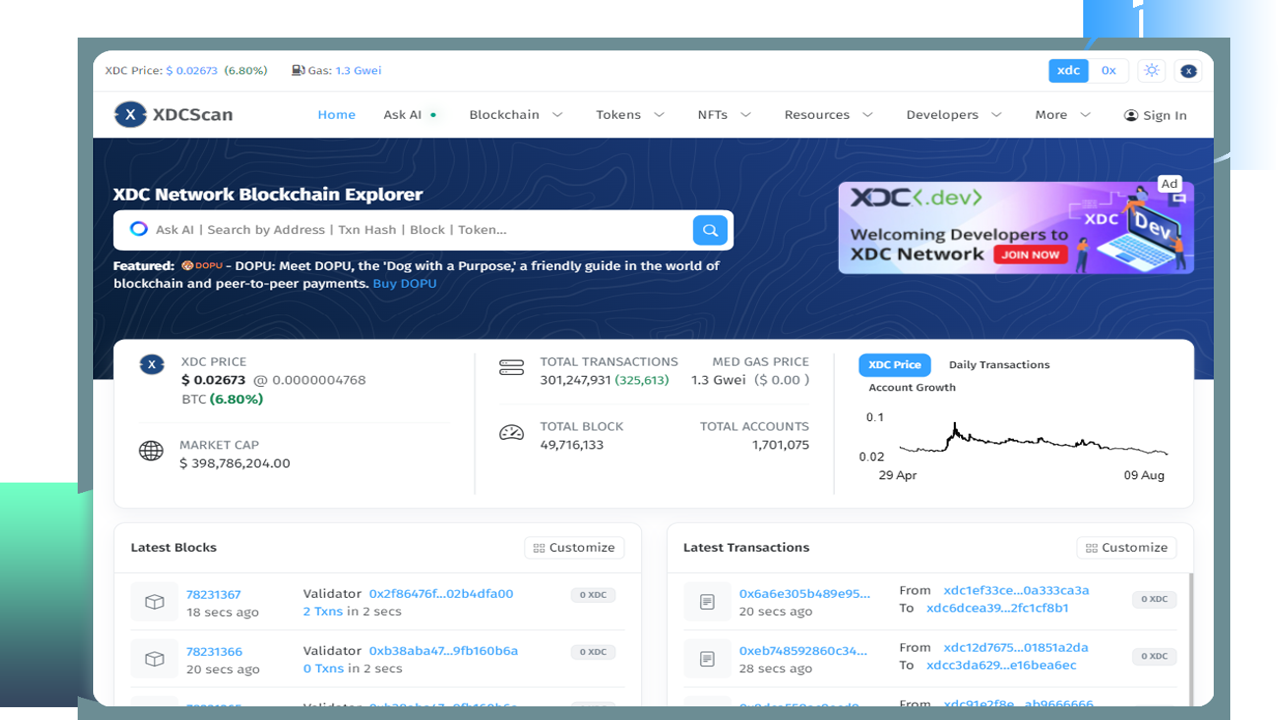Viewport: 1280px width, 720px height.
Task: Follow the Buy DOPU link
Action: [404, 284]
